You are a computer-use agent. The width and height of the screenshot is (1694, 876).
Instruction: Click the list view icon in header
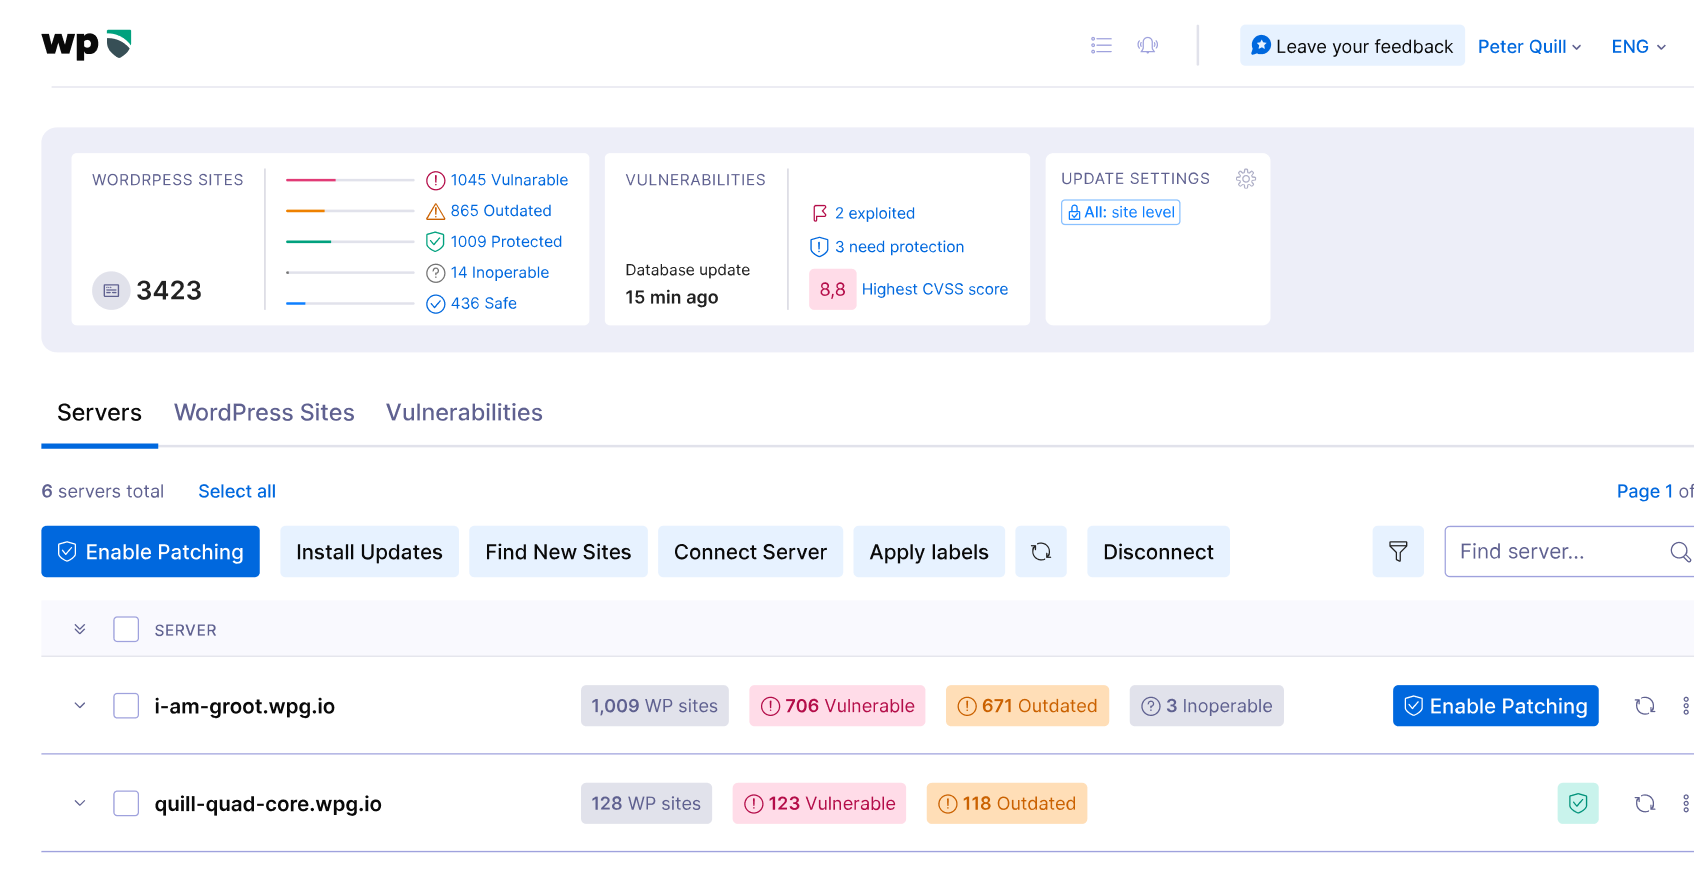click(1101, 45)
